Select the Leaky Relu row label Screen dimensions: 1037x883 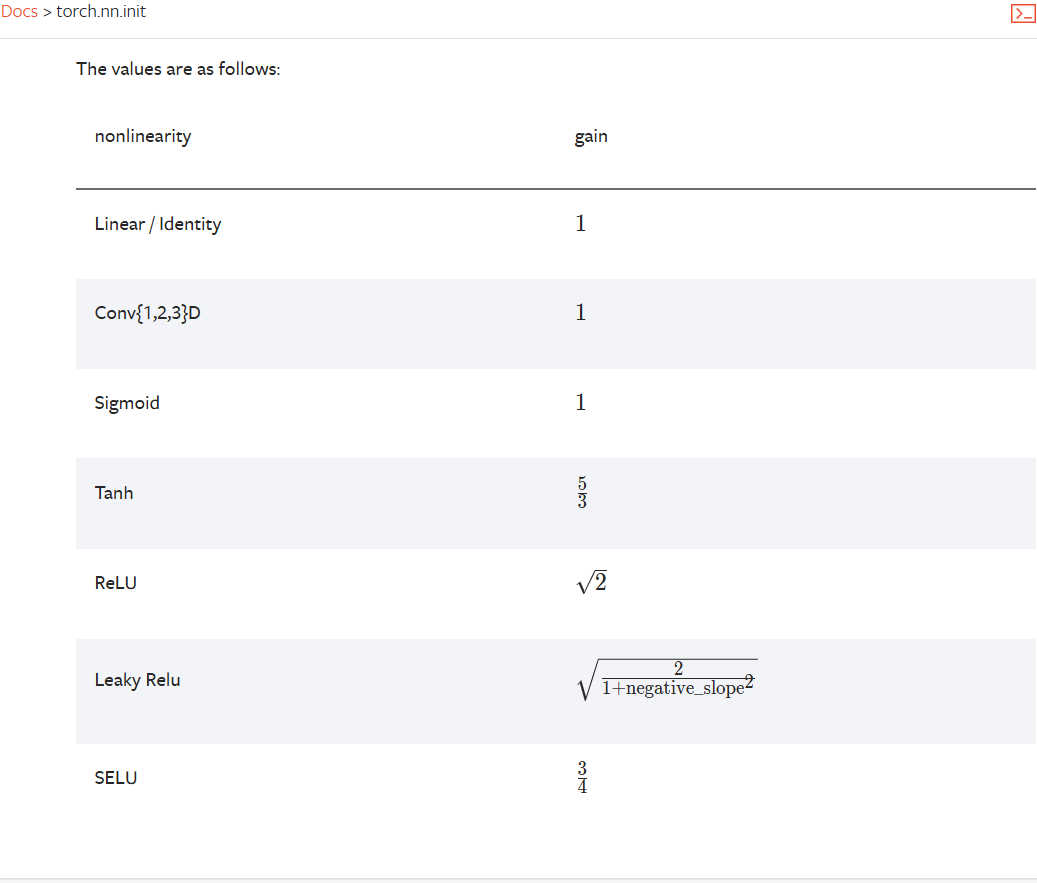point(138,680)
